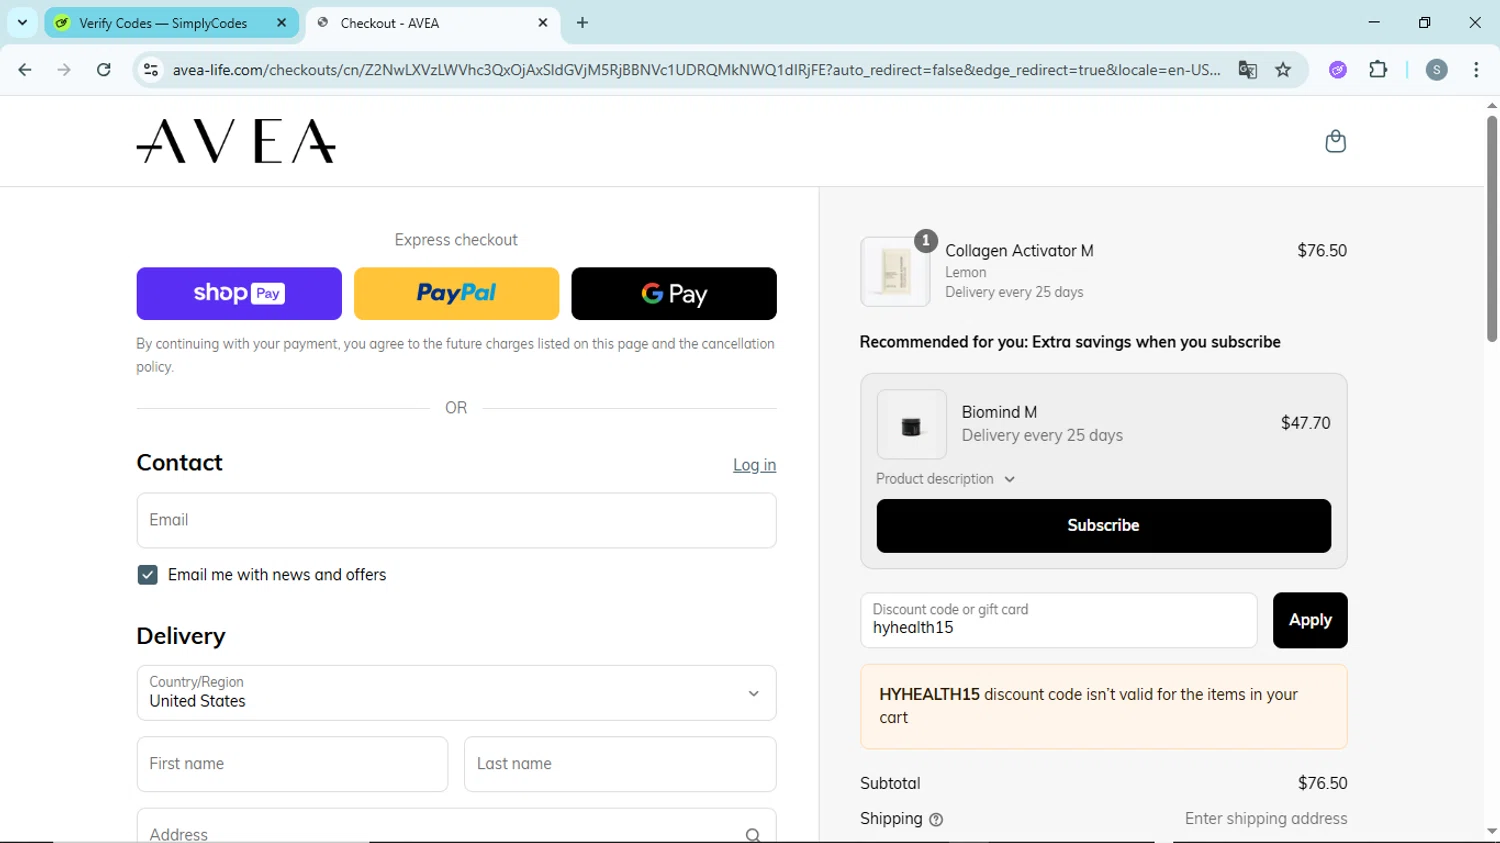
Task: Bookmark this page with the star icon
Action: point(1283,70)
